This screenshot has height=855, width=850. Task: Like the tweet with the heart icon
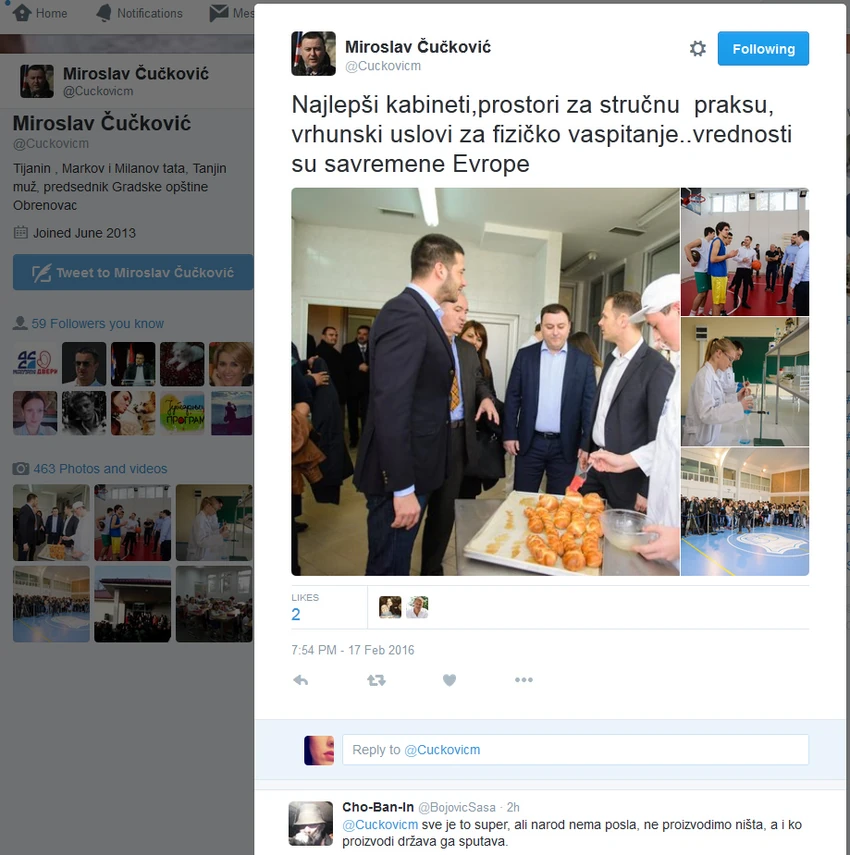[x=449, y=680]
